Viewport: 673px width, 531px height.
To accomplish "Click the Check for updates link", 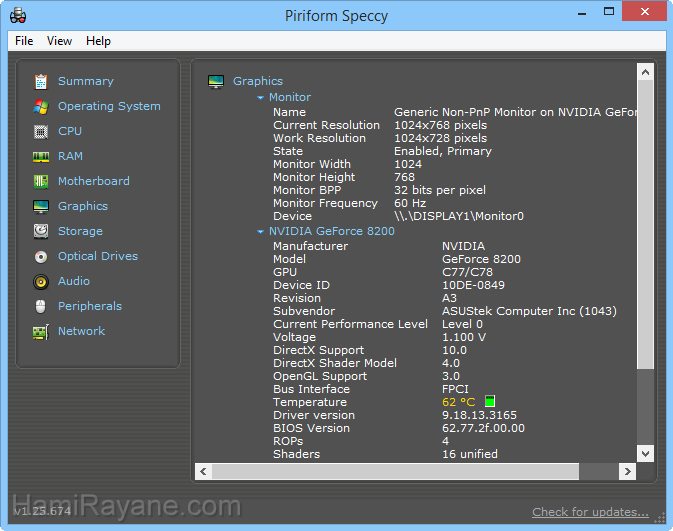I will pos(590,512).
